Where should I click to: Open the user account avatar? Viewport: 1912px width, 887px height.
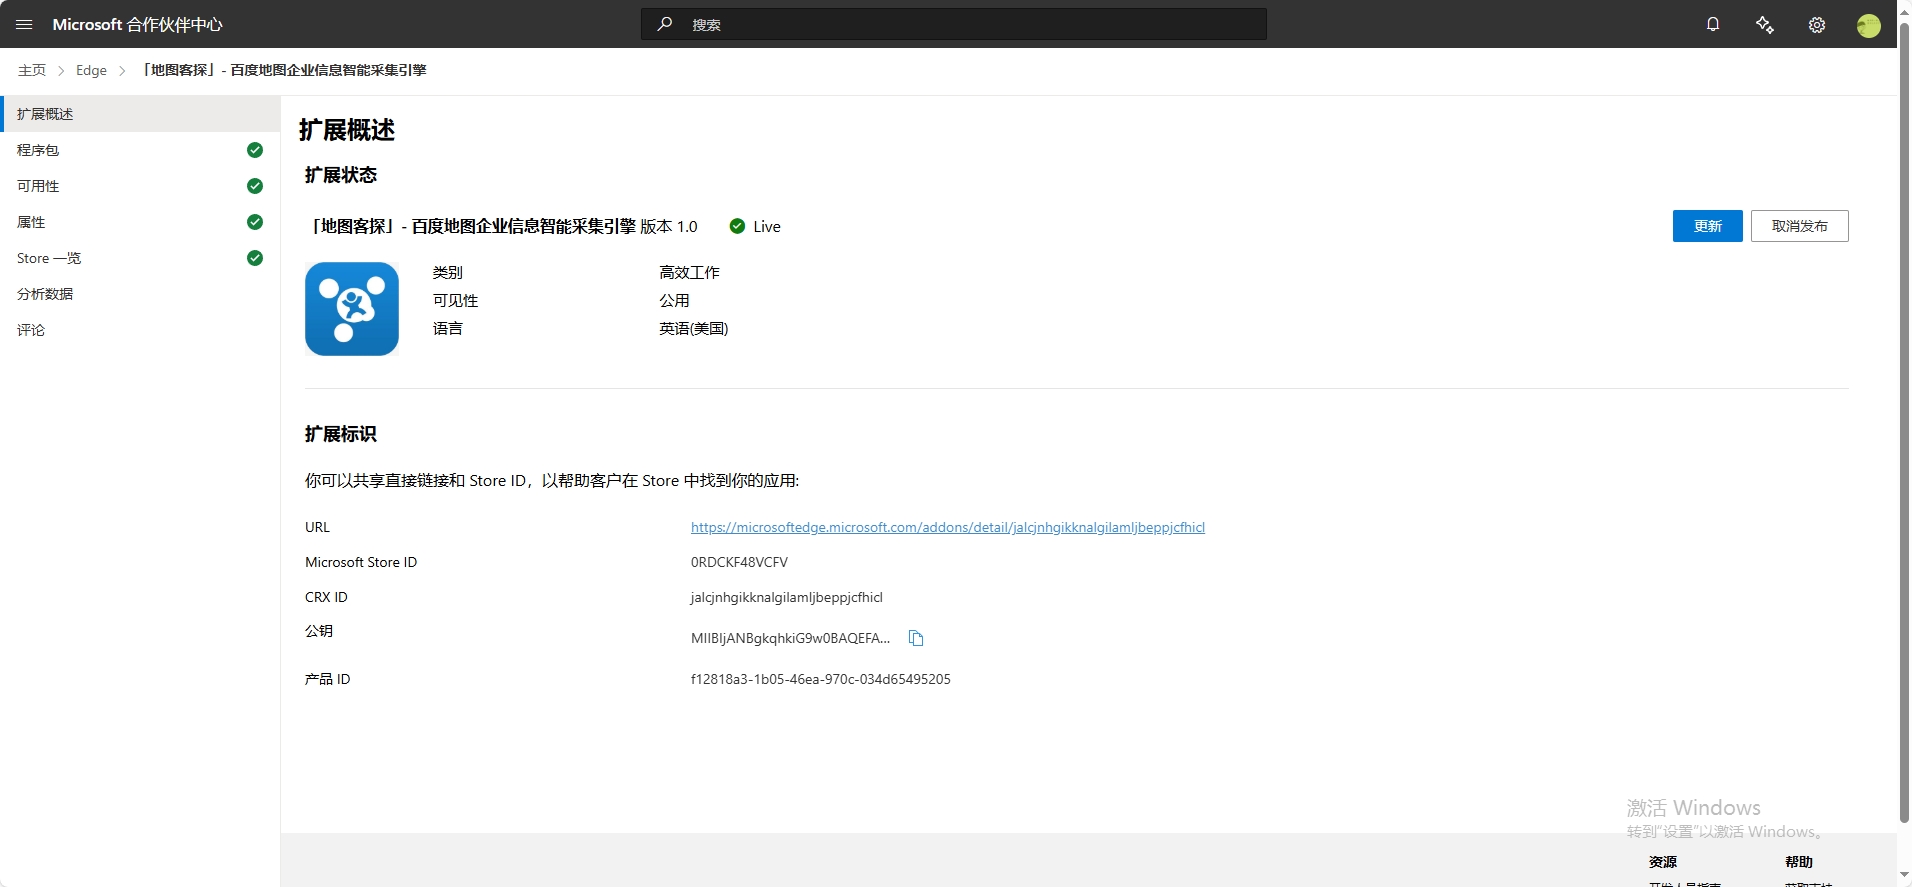pyautogui.click(x=1868, y=26)
